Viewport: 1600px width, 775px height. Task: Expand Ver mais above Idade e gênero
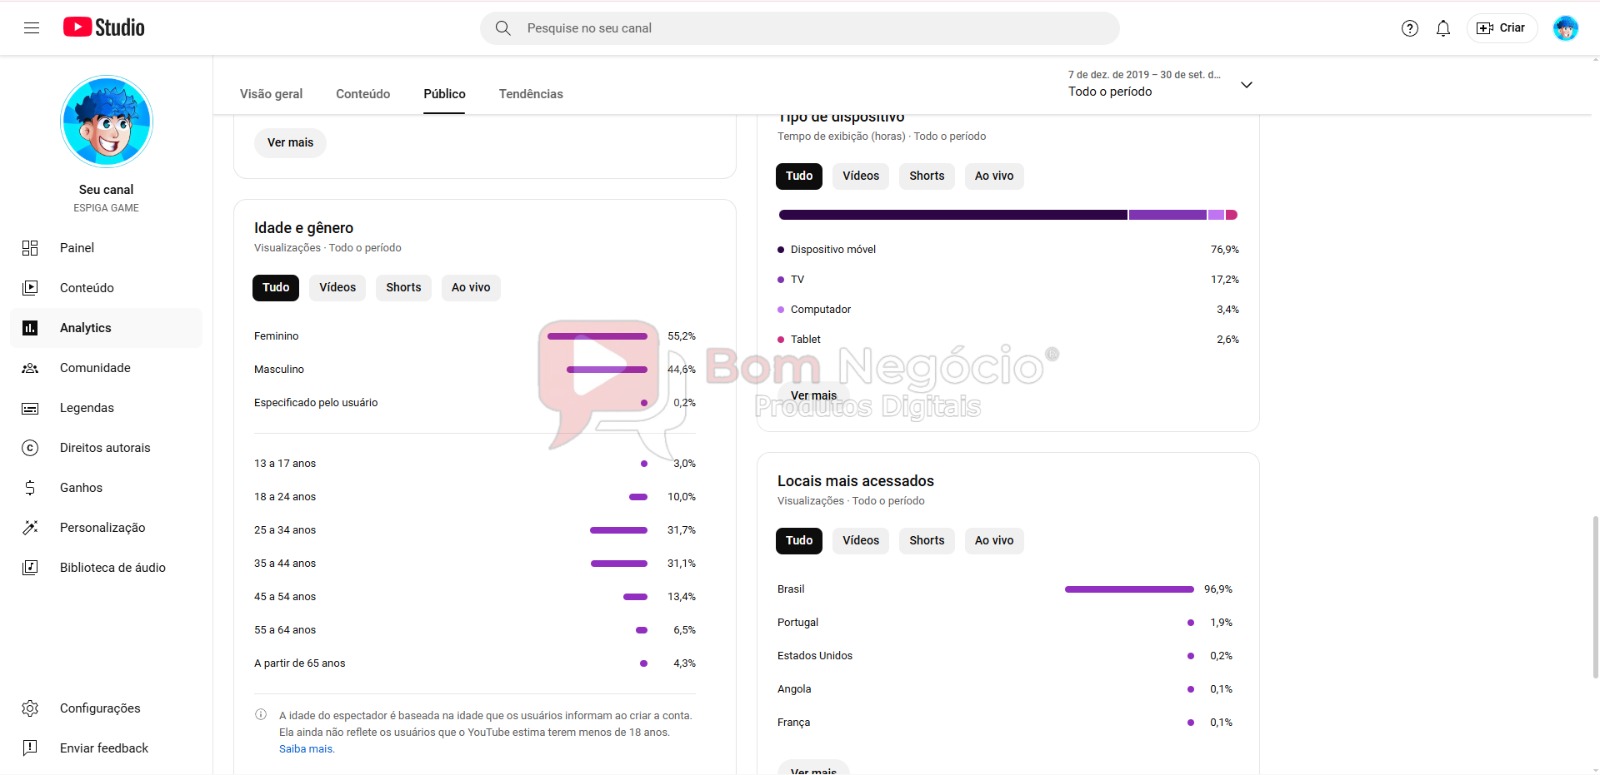click(290, 143)
